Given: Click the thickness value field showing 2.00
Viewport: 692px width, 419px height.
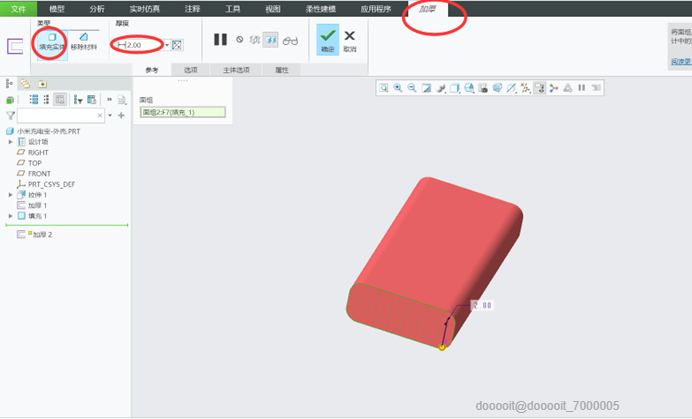Looking at the screenshot, I should [140, 45].
